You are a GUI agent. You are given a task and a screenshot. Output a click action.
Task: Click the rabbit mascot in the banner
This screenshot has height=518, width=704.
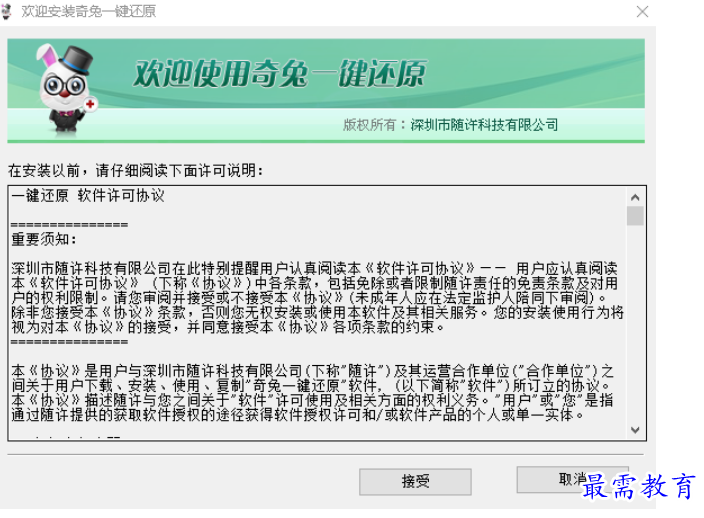[x=66, y=88]
